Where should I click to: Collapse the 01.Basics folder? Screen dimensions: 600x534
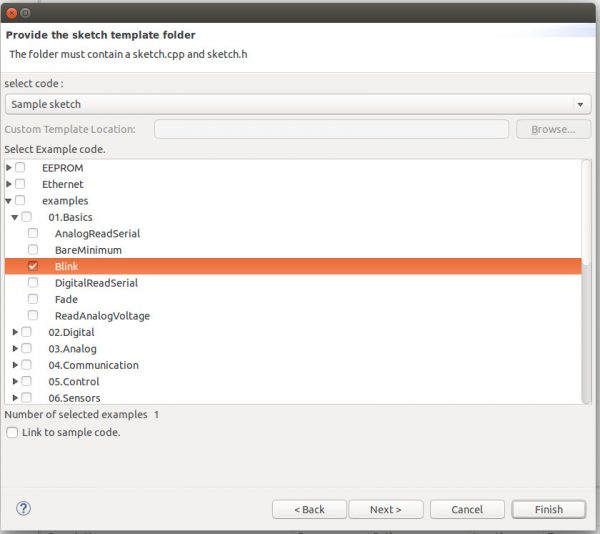(x=15, y=217)
